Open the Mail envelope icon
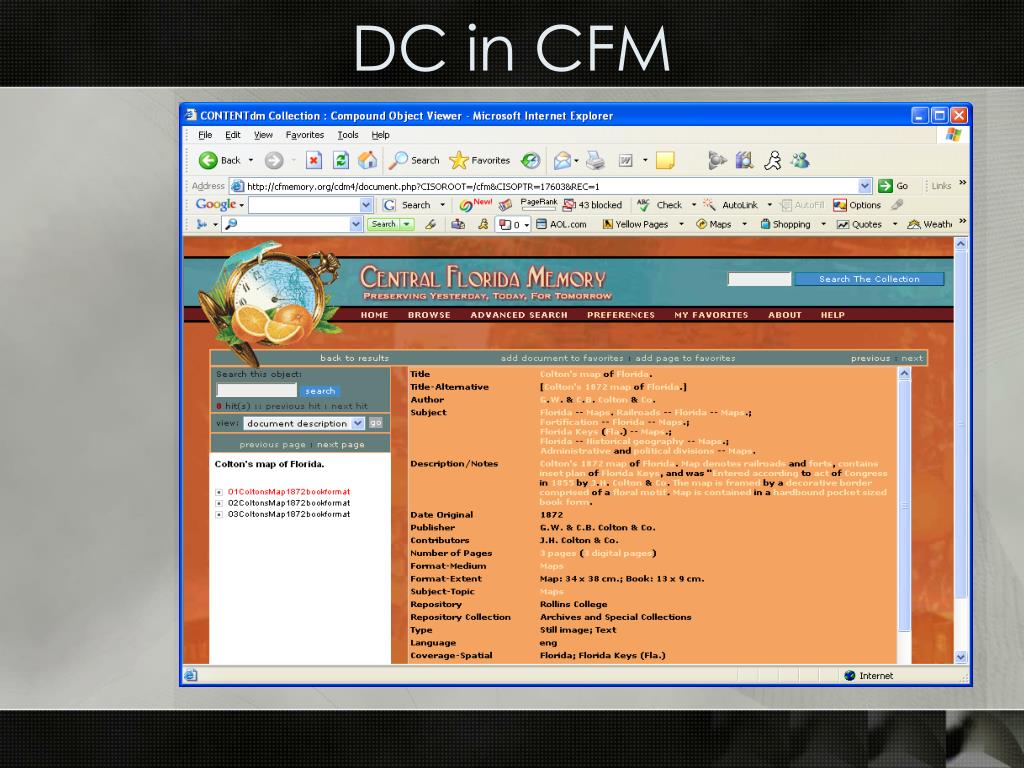Screen dimensions: 1024x768 click(562, 160)
